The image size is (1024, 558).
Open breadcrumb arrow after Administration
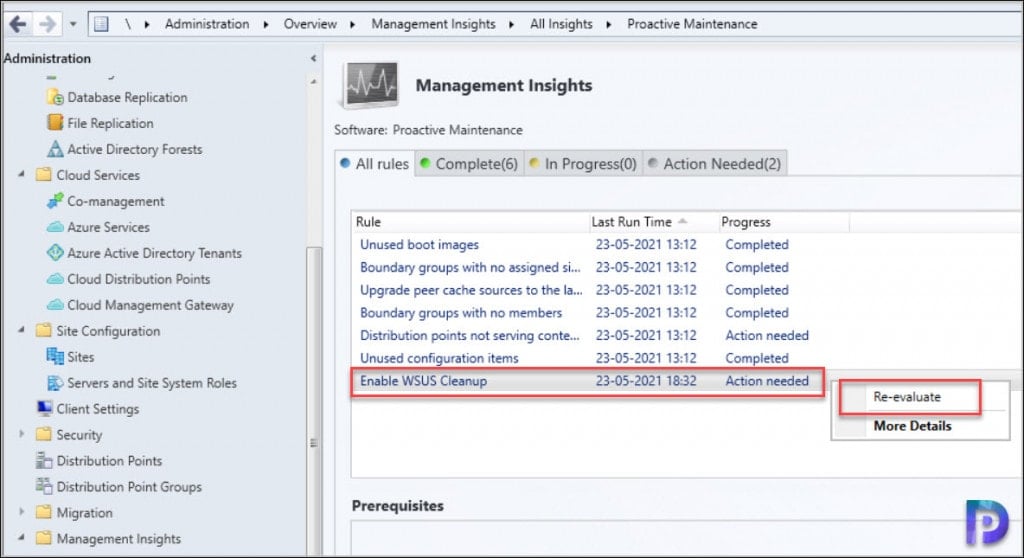pyautogui.click(x=266, y=25)
